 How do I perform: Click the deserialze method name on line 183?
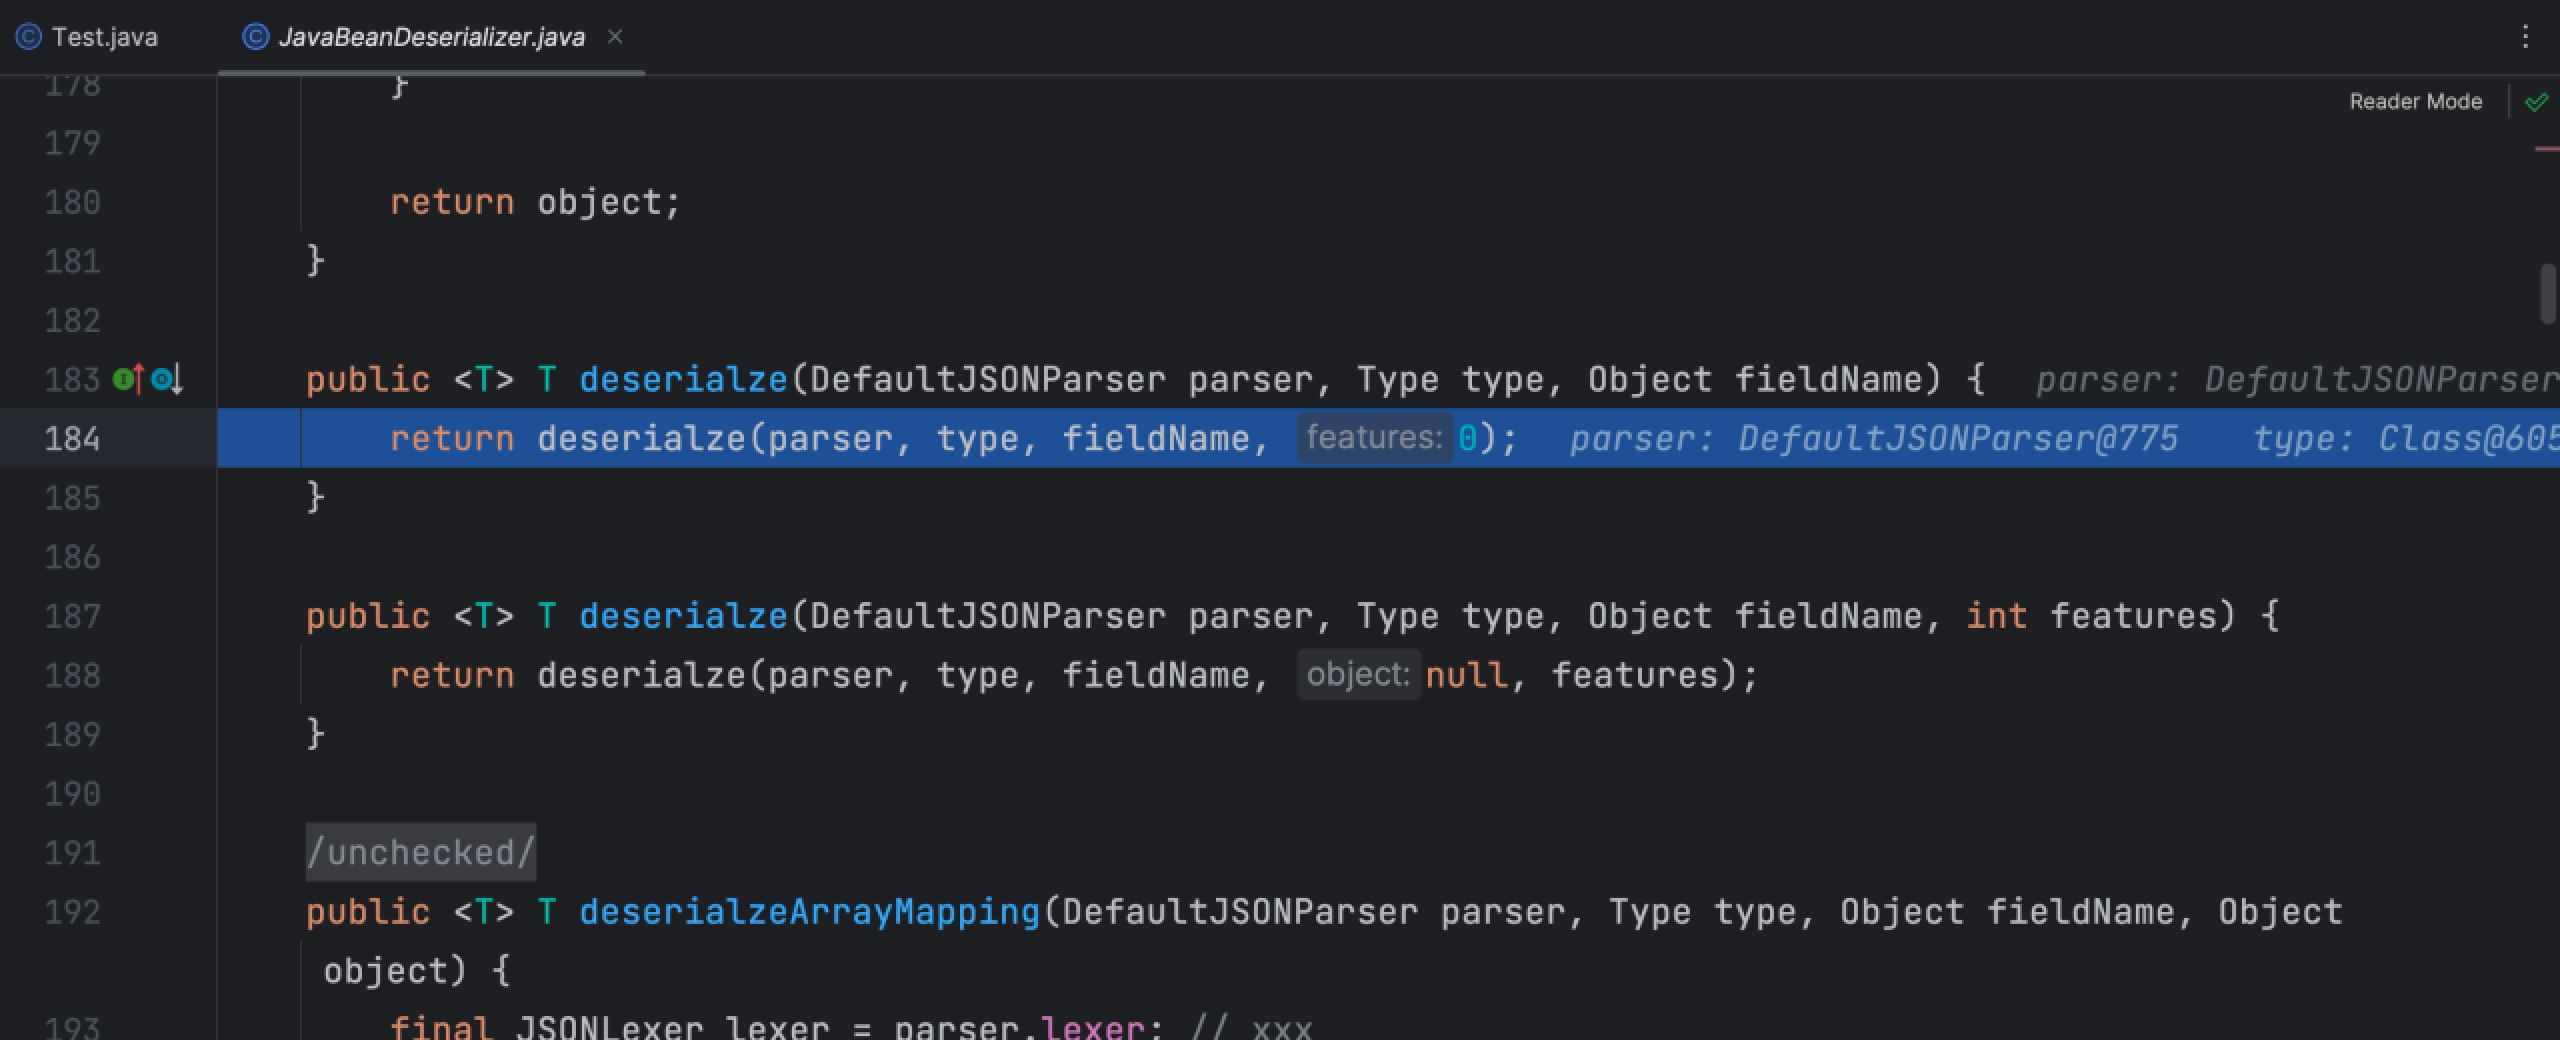click(x=684, y=379)
